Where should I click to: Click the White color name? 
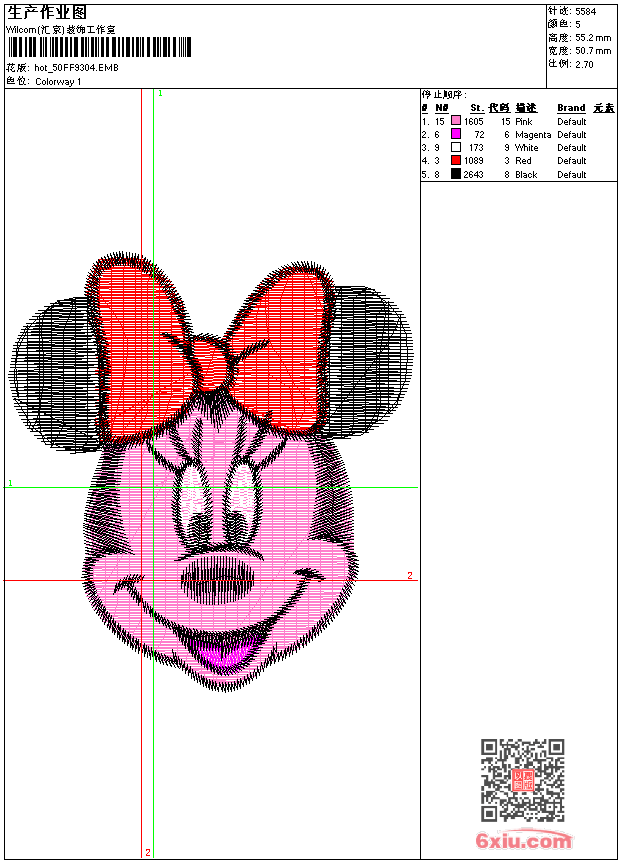pyautogui.click(x=526, y=148)
